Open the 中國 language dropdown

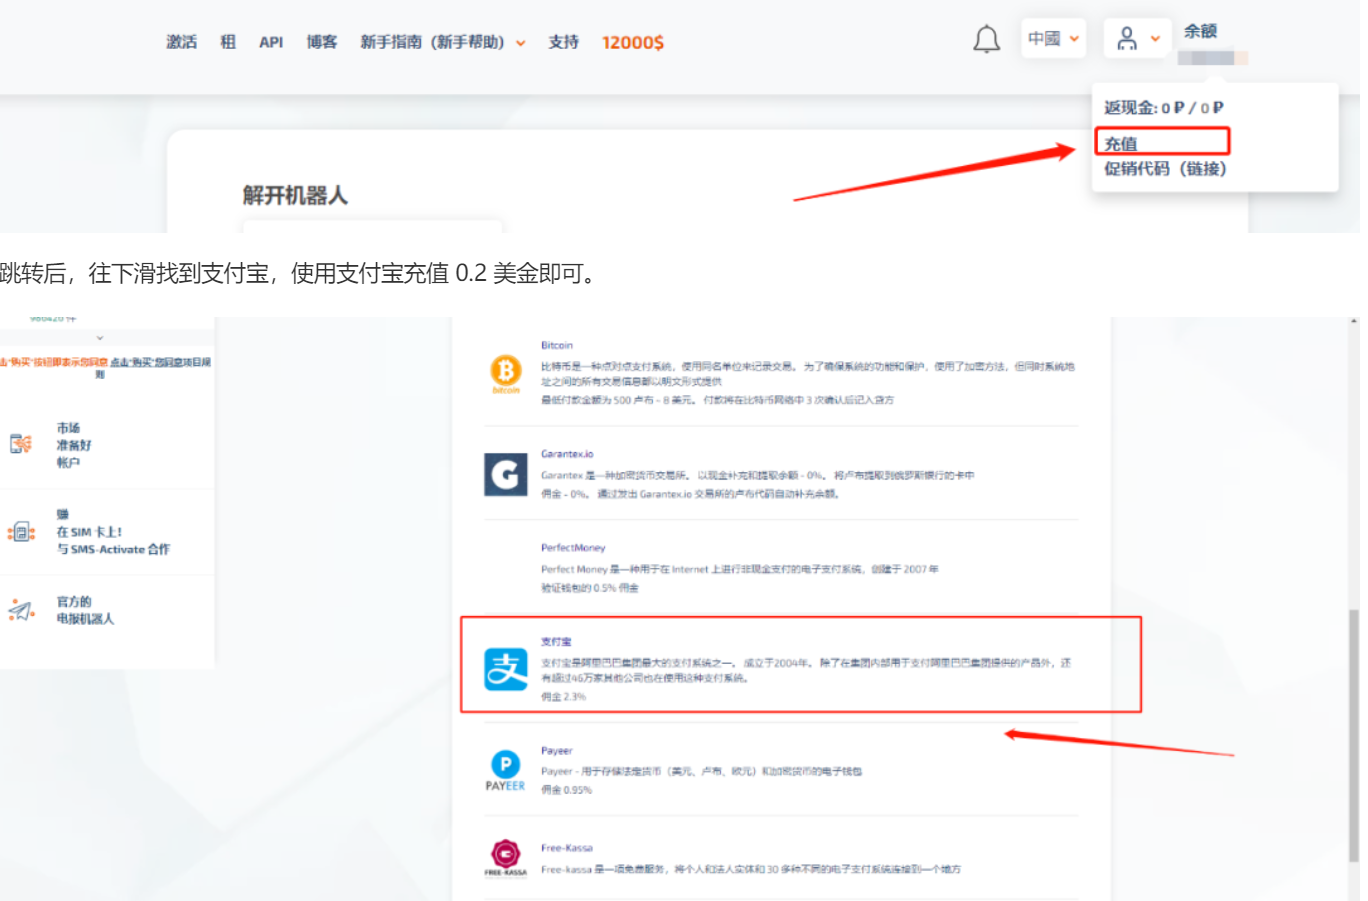[1053, 39]
